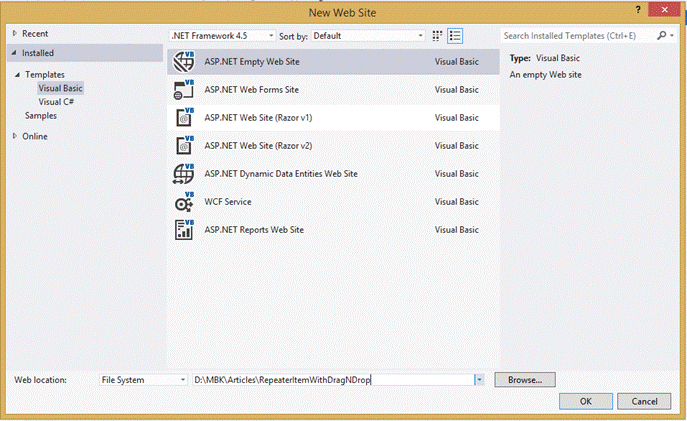Click the ASP.NET Web Forms Site icon

click(184, 89)
